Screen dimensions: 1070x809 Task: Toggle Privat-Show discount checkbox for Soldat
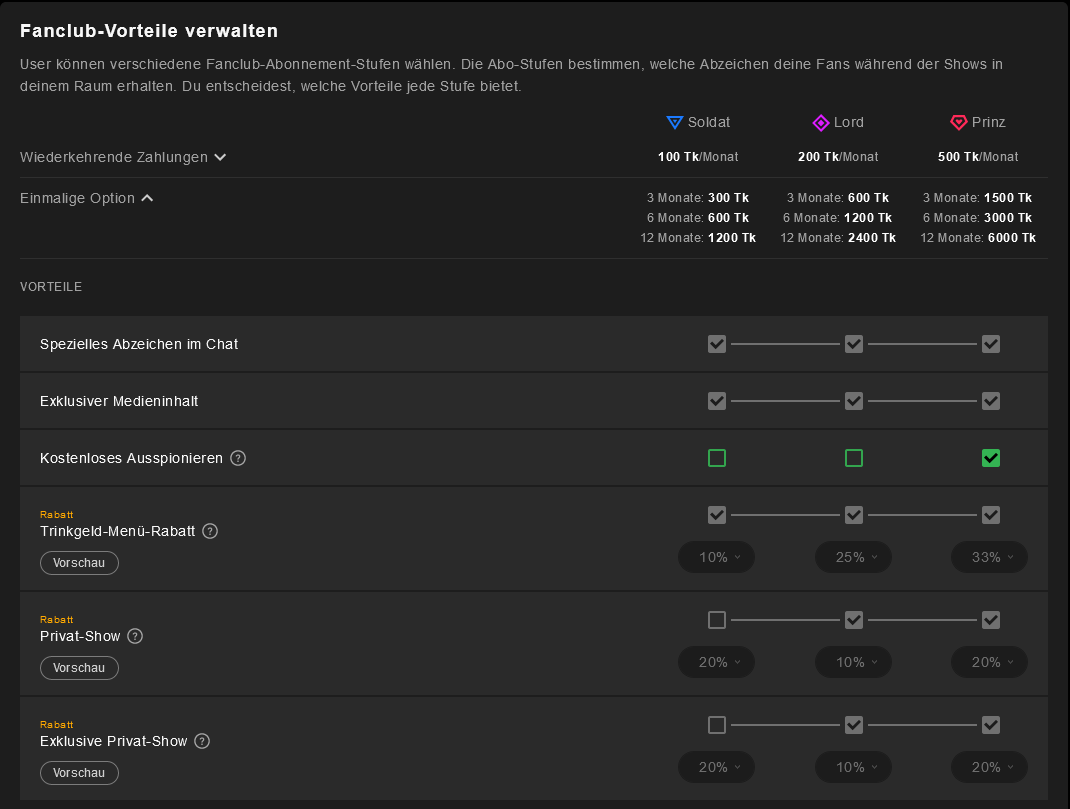tap(716, 620)
